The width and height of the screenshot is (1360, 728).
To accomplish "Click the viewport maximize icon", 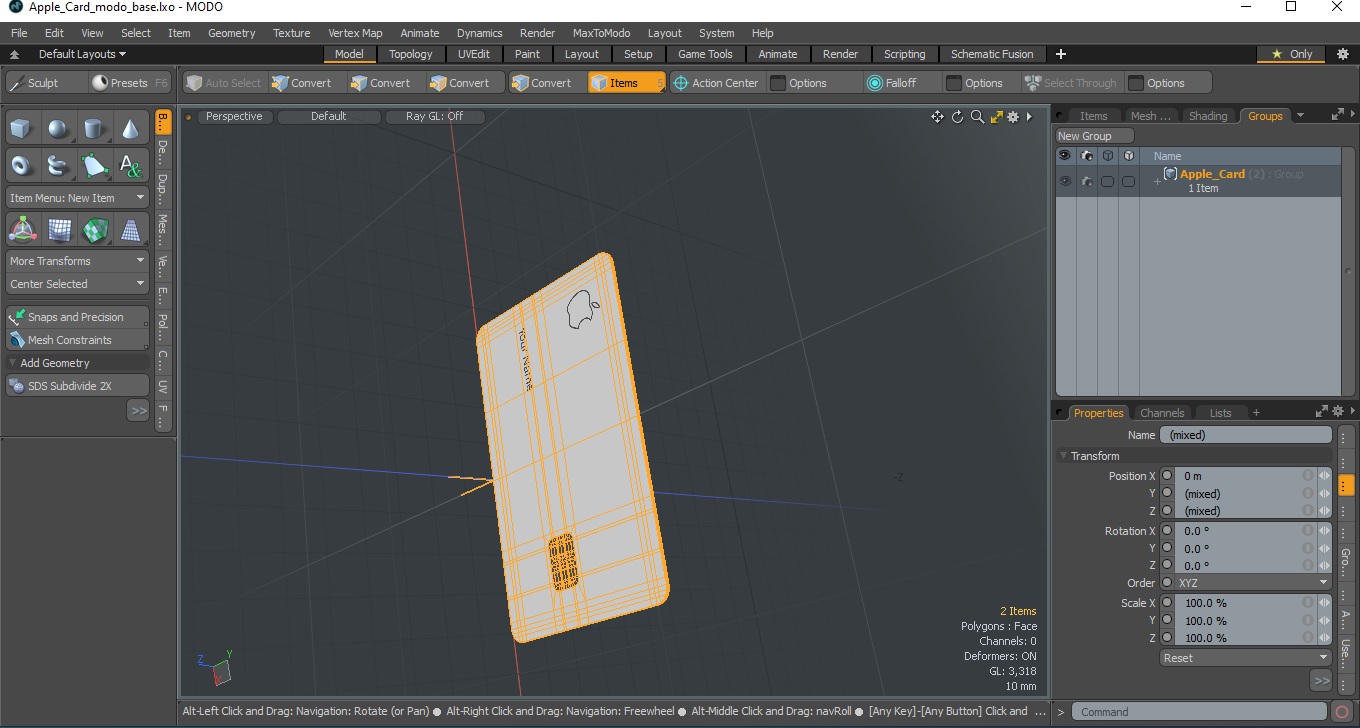I will click(x=996, y=117).
